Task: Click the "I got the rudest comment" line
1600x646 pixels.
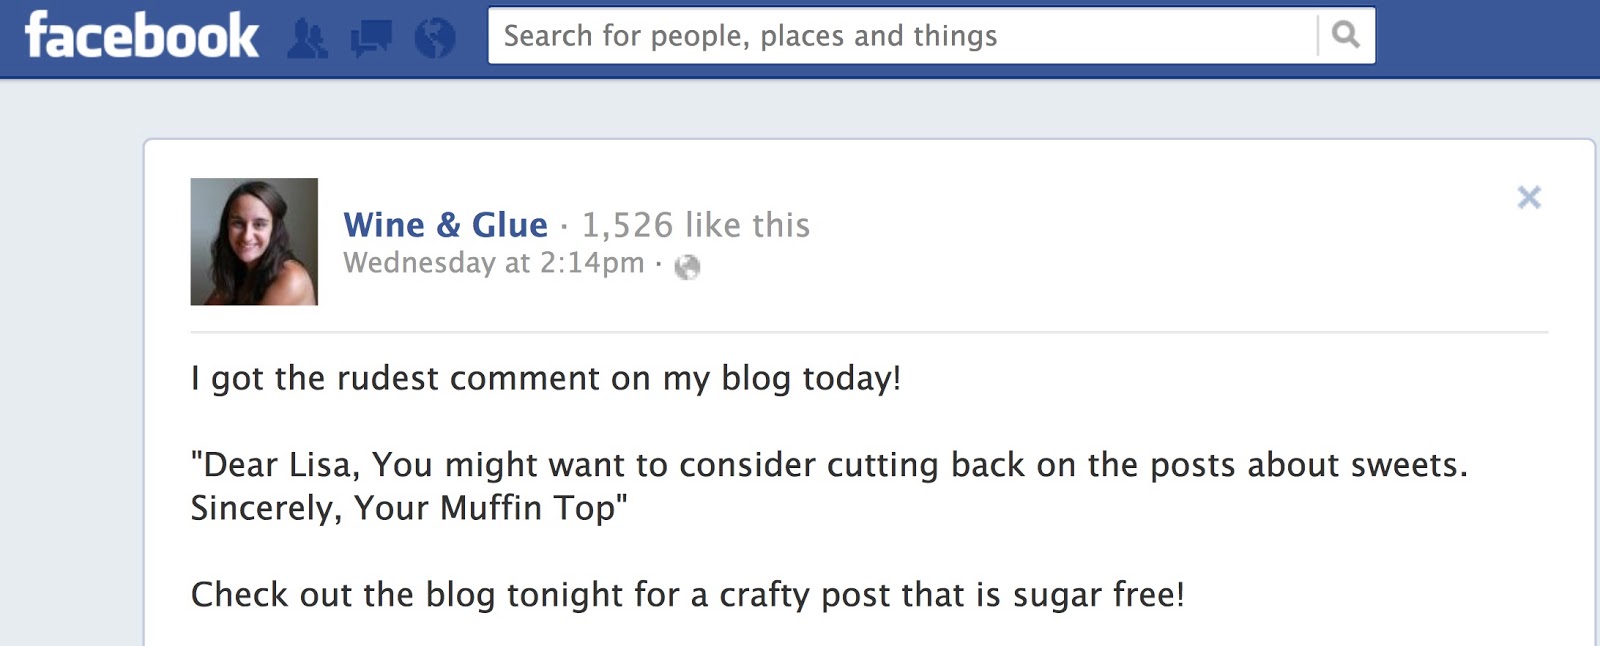Action: point(546,378)
